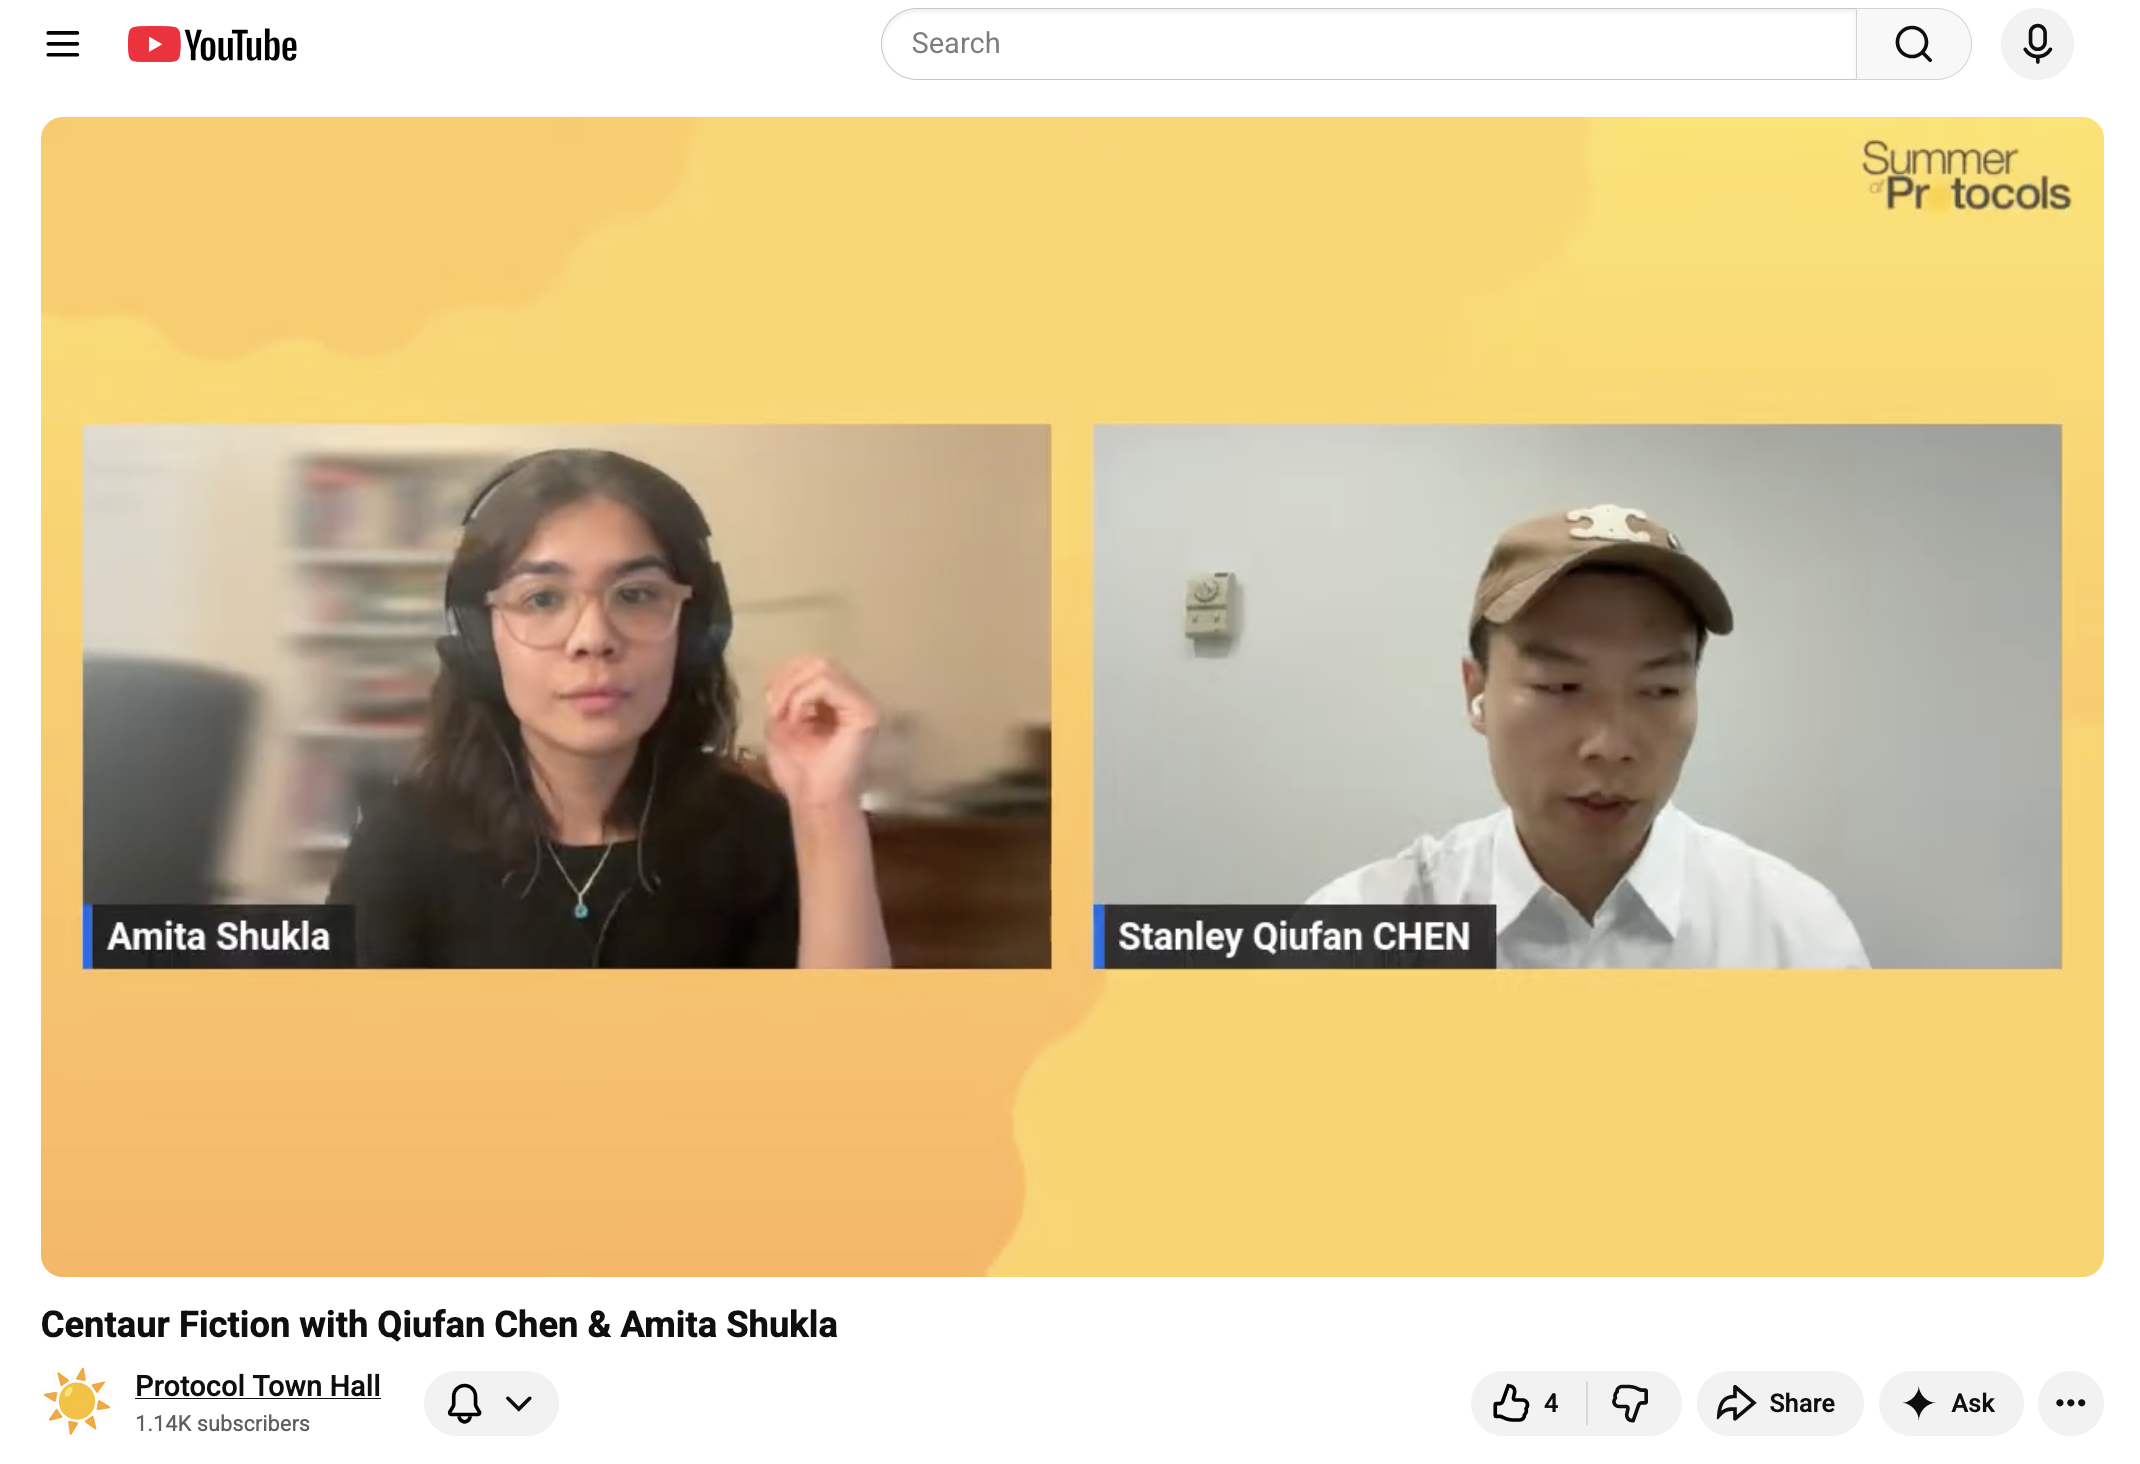Viewport: 2140px width, 1464px height.
Task: Open the three-dot more actions menu
Action: tap(2070, 1403)
